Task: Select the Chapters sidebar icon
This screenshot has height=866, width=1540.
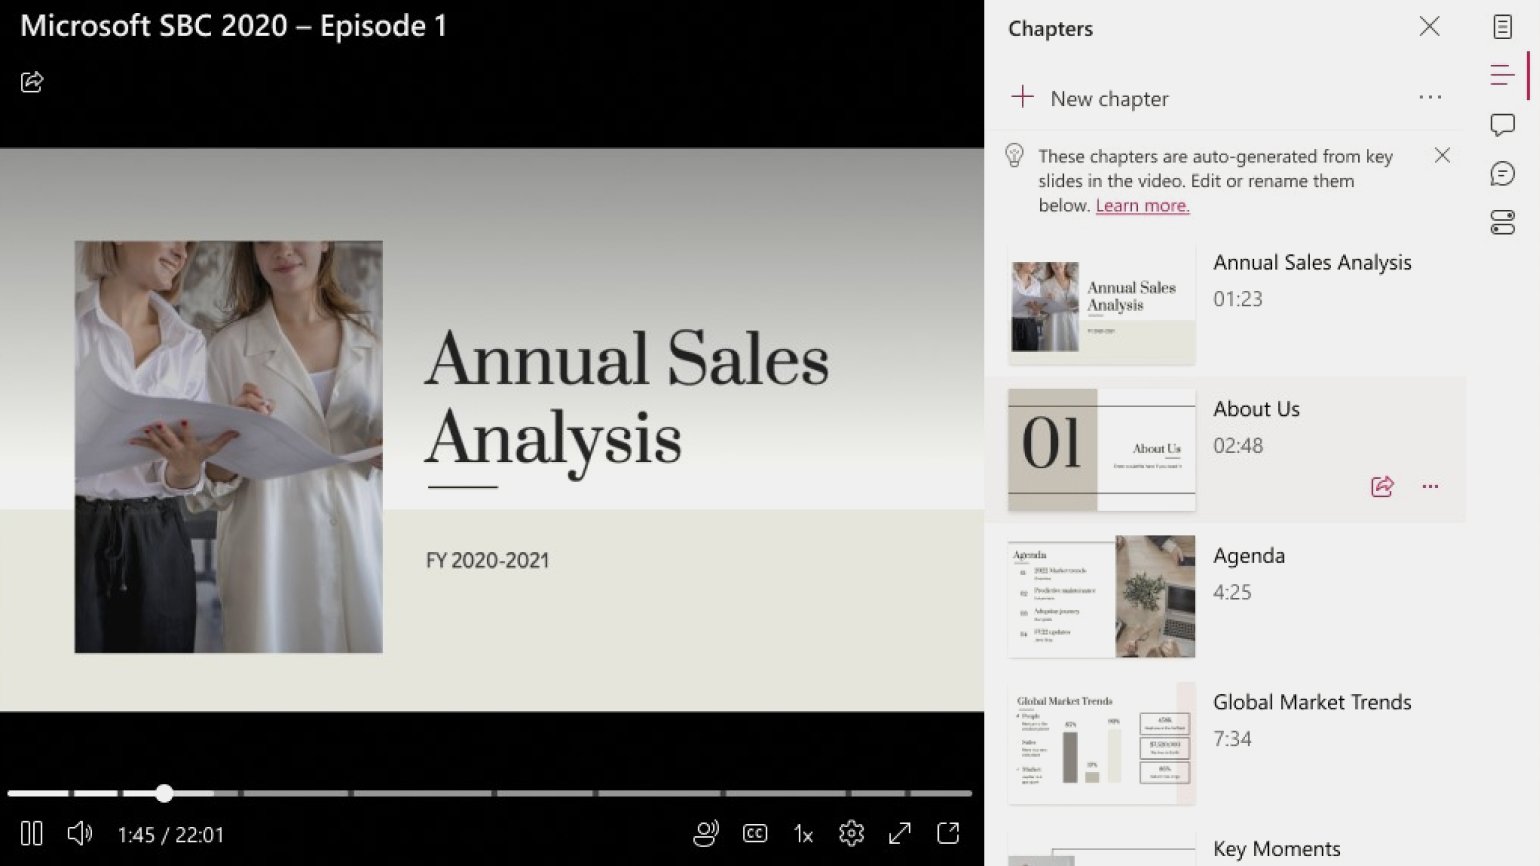Action: click(x=1502, y=75)
